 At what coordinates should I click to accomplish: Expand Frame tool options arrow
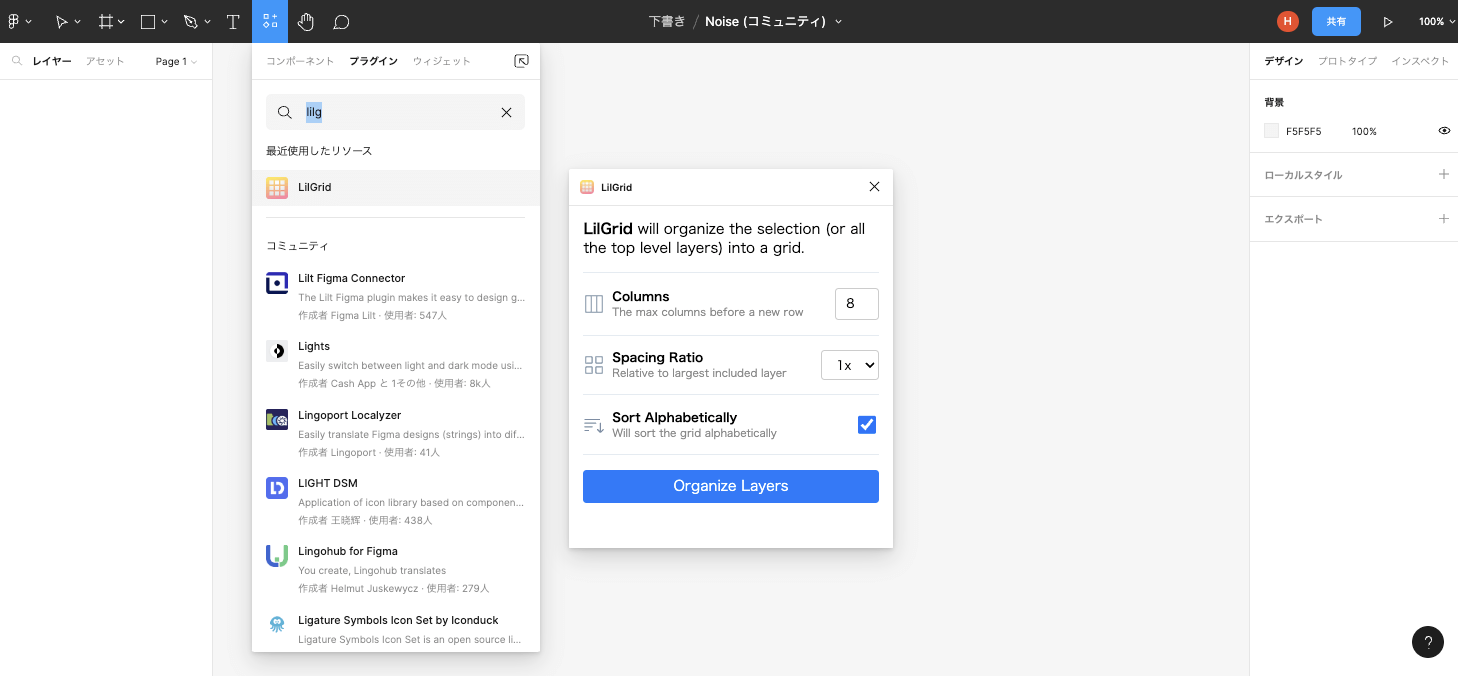tap(121, 22)
